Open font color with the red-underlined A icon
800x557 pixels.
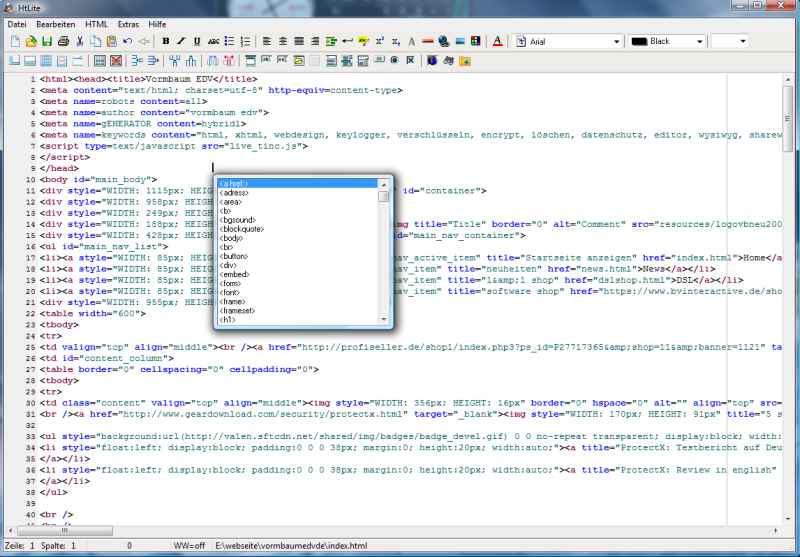click(497, 41)
